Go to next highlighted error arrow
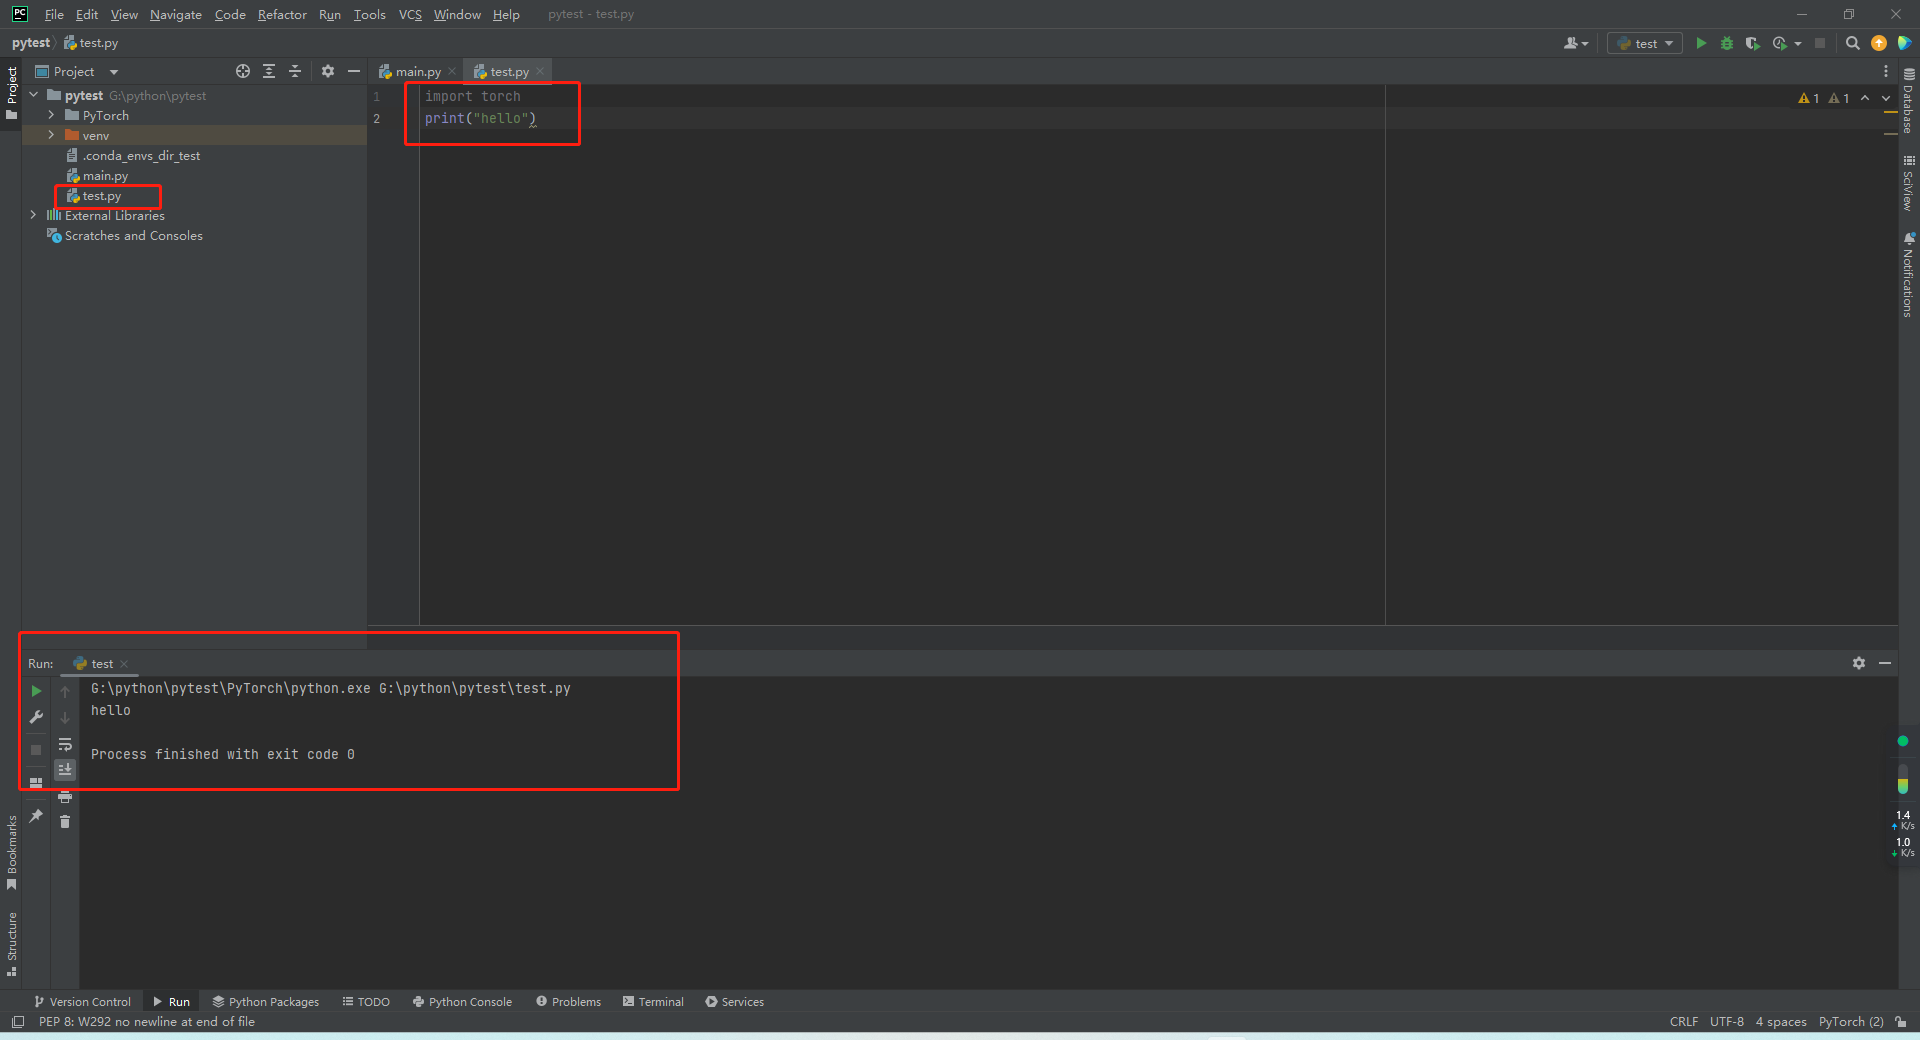This screenshot has width=1920, height=1040. click(1886, 98)
